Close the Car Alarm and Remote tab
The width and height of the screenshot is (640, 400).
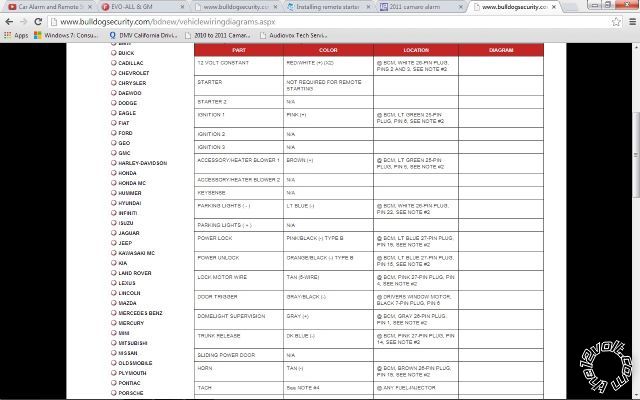click(89, 7)
